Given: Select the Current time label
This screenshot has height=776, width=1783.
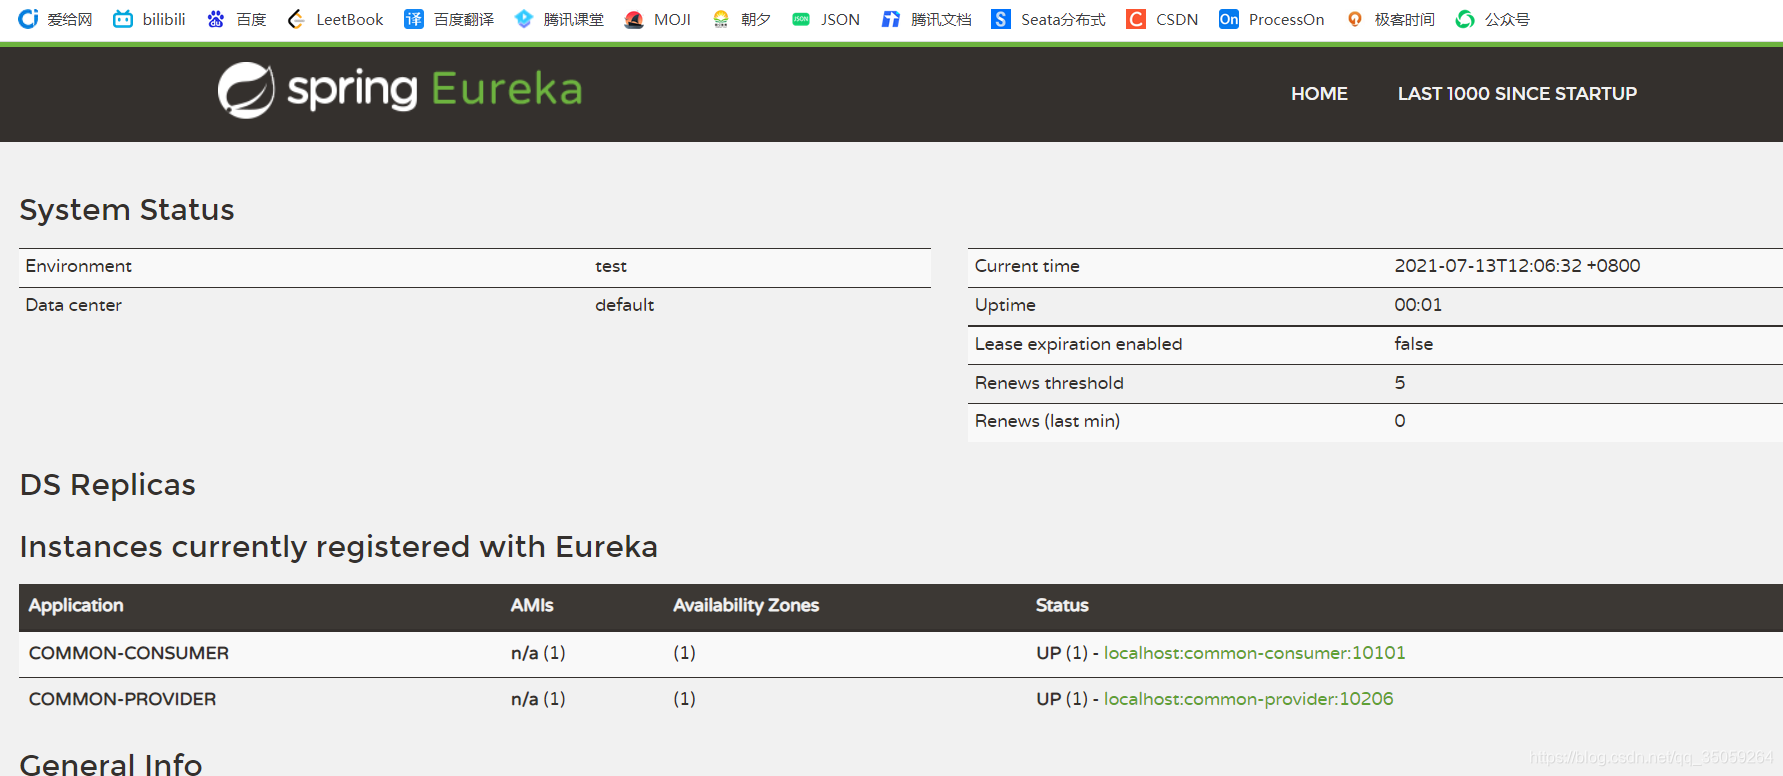Looking at the screenshot, I should pos(1027,266).
